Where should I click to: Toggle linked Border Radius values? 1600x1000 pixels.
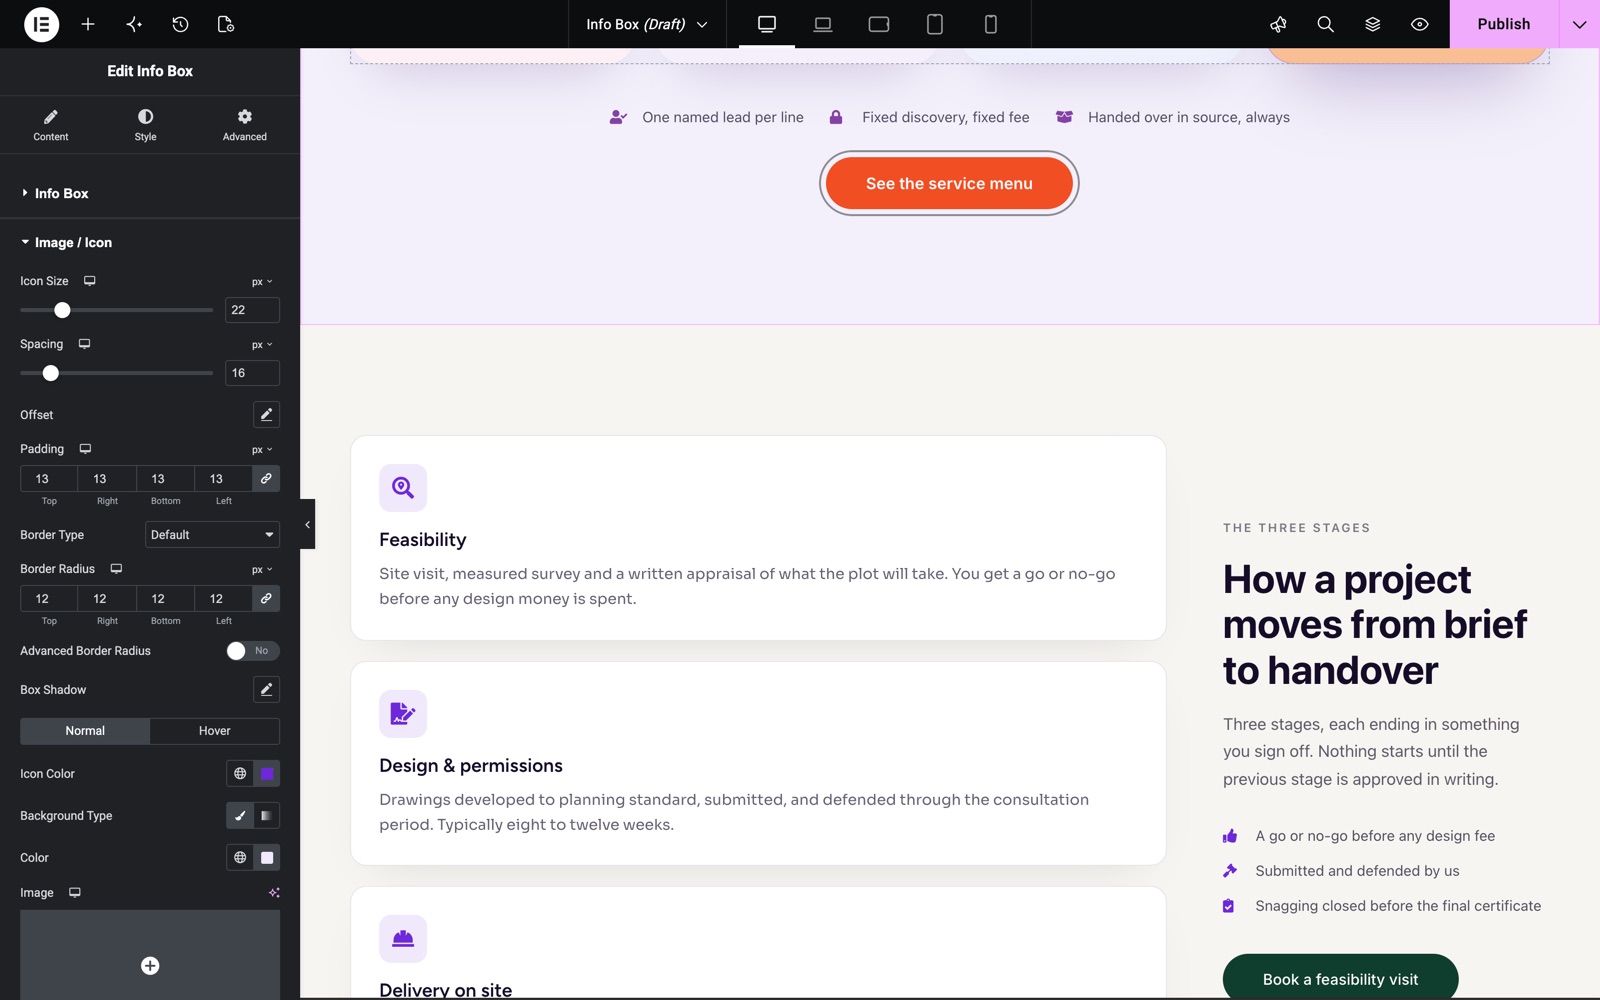pos(266,598)
